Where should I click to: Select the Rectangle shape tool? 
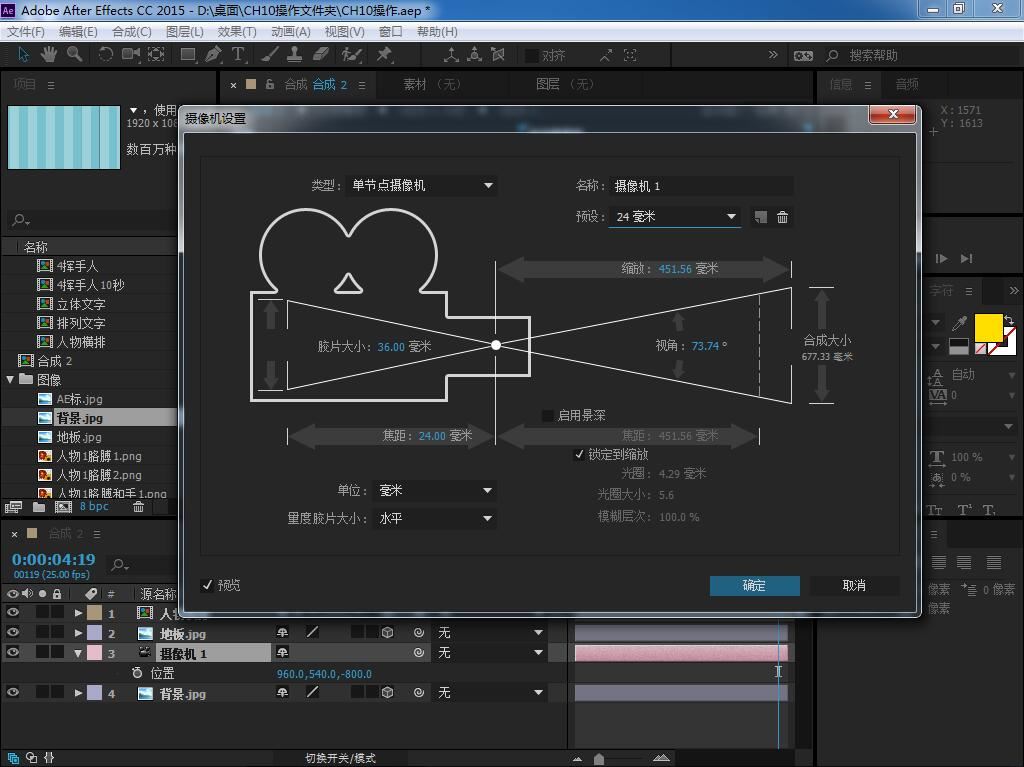(188, 55)
